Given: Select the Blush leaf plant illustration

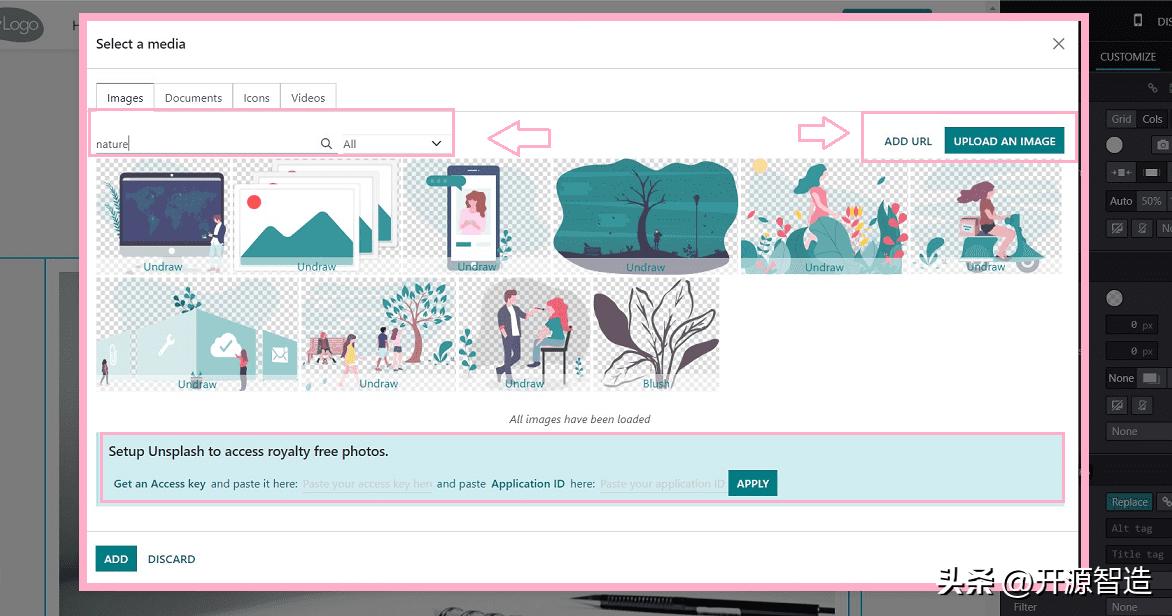Looking at the screenshot, I should pyautogui.click(x=656, y=334).
